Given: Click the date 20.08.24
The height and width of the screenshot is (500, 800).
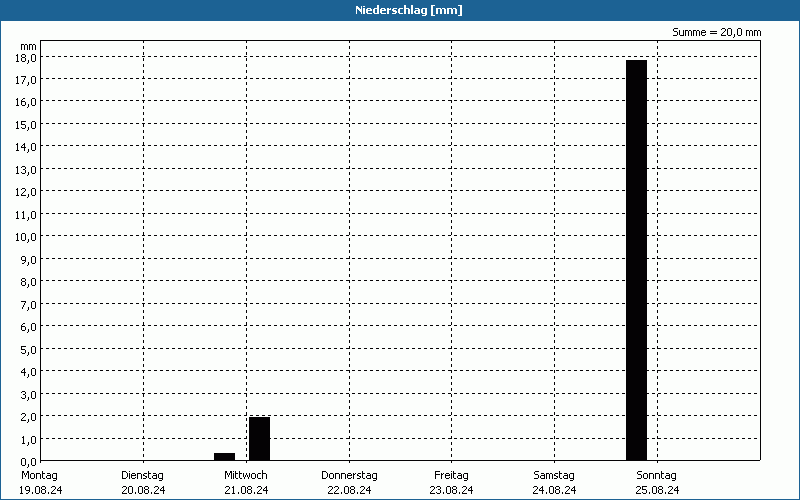Looking at the screenshot, I should pos(143,490).
